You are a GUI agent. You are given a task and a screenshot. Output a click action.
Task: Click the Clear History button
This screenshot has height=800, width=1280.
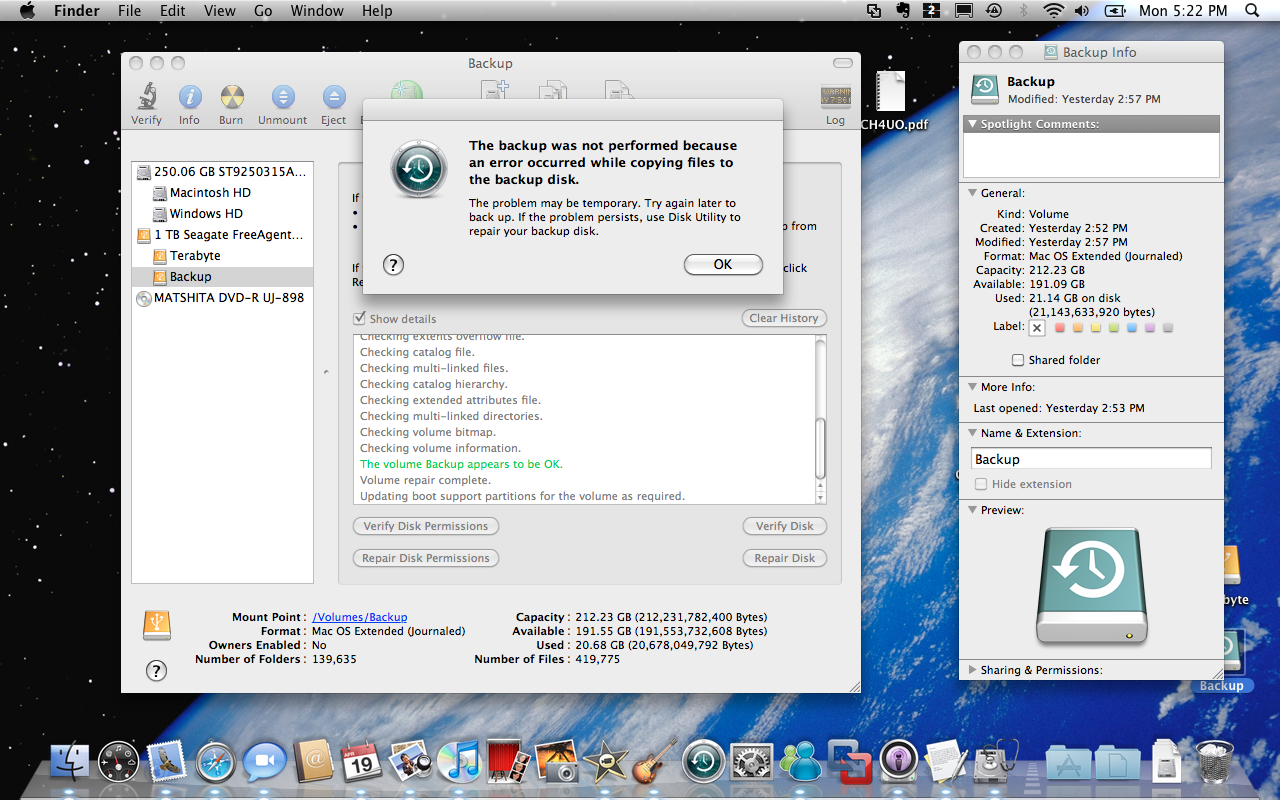point(784,318)
